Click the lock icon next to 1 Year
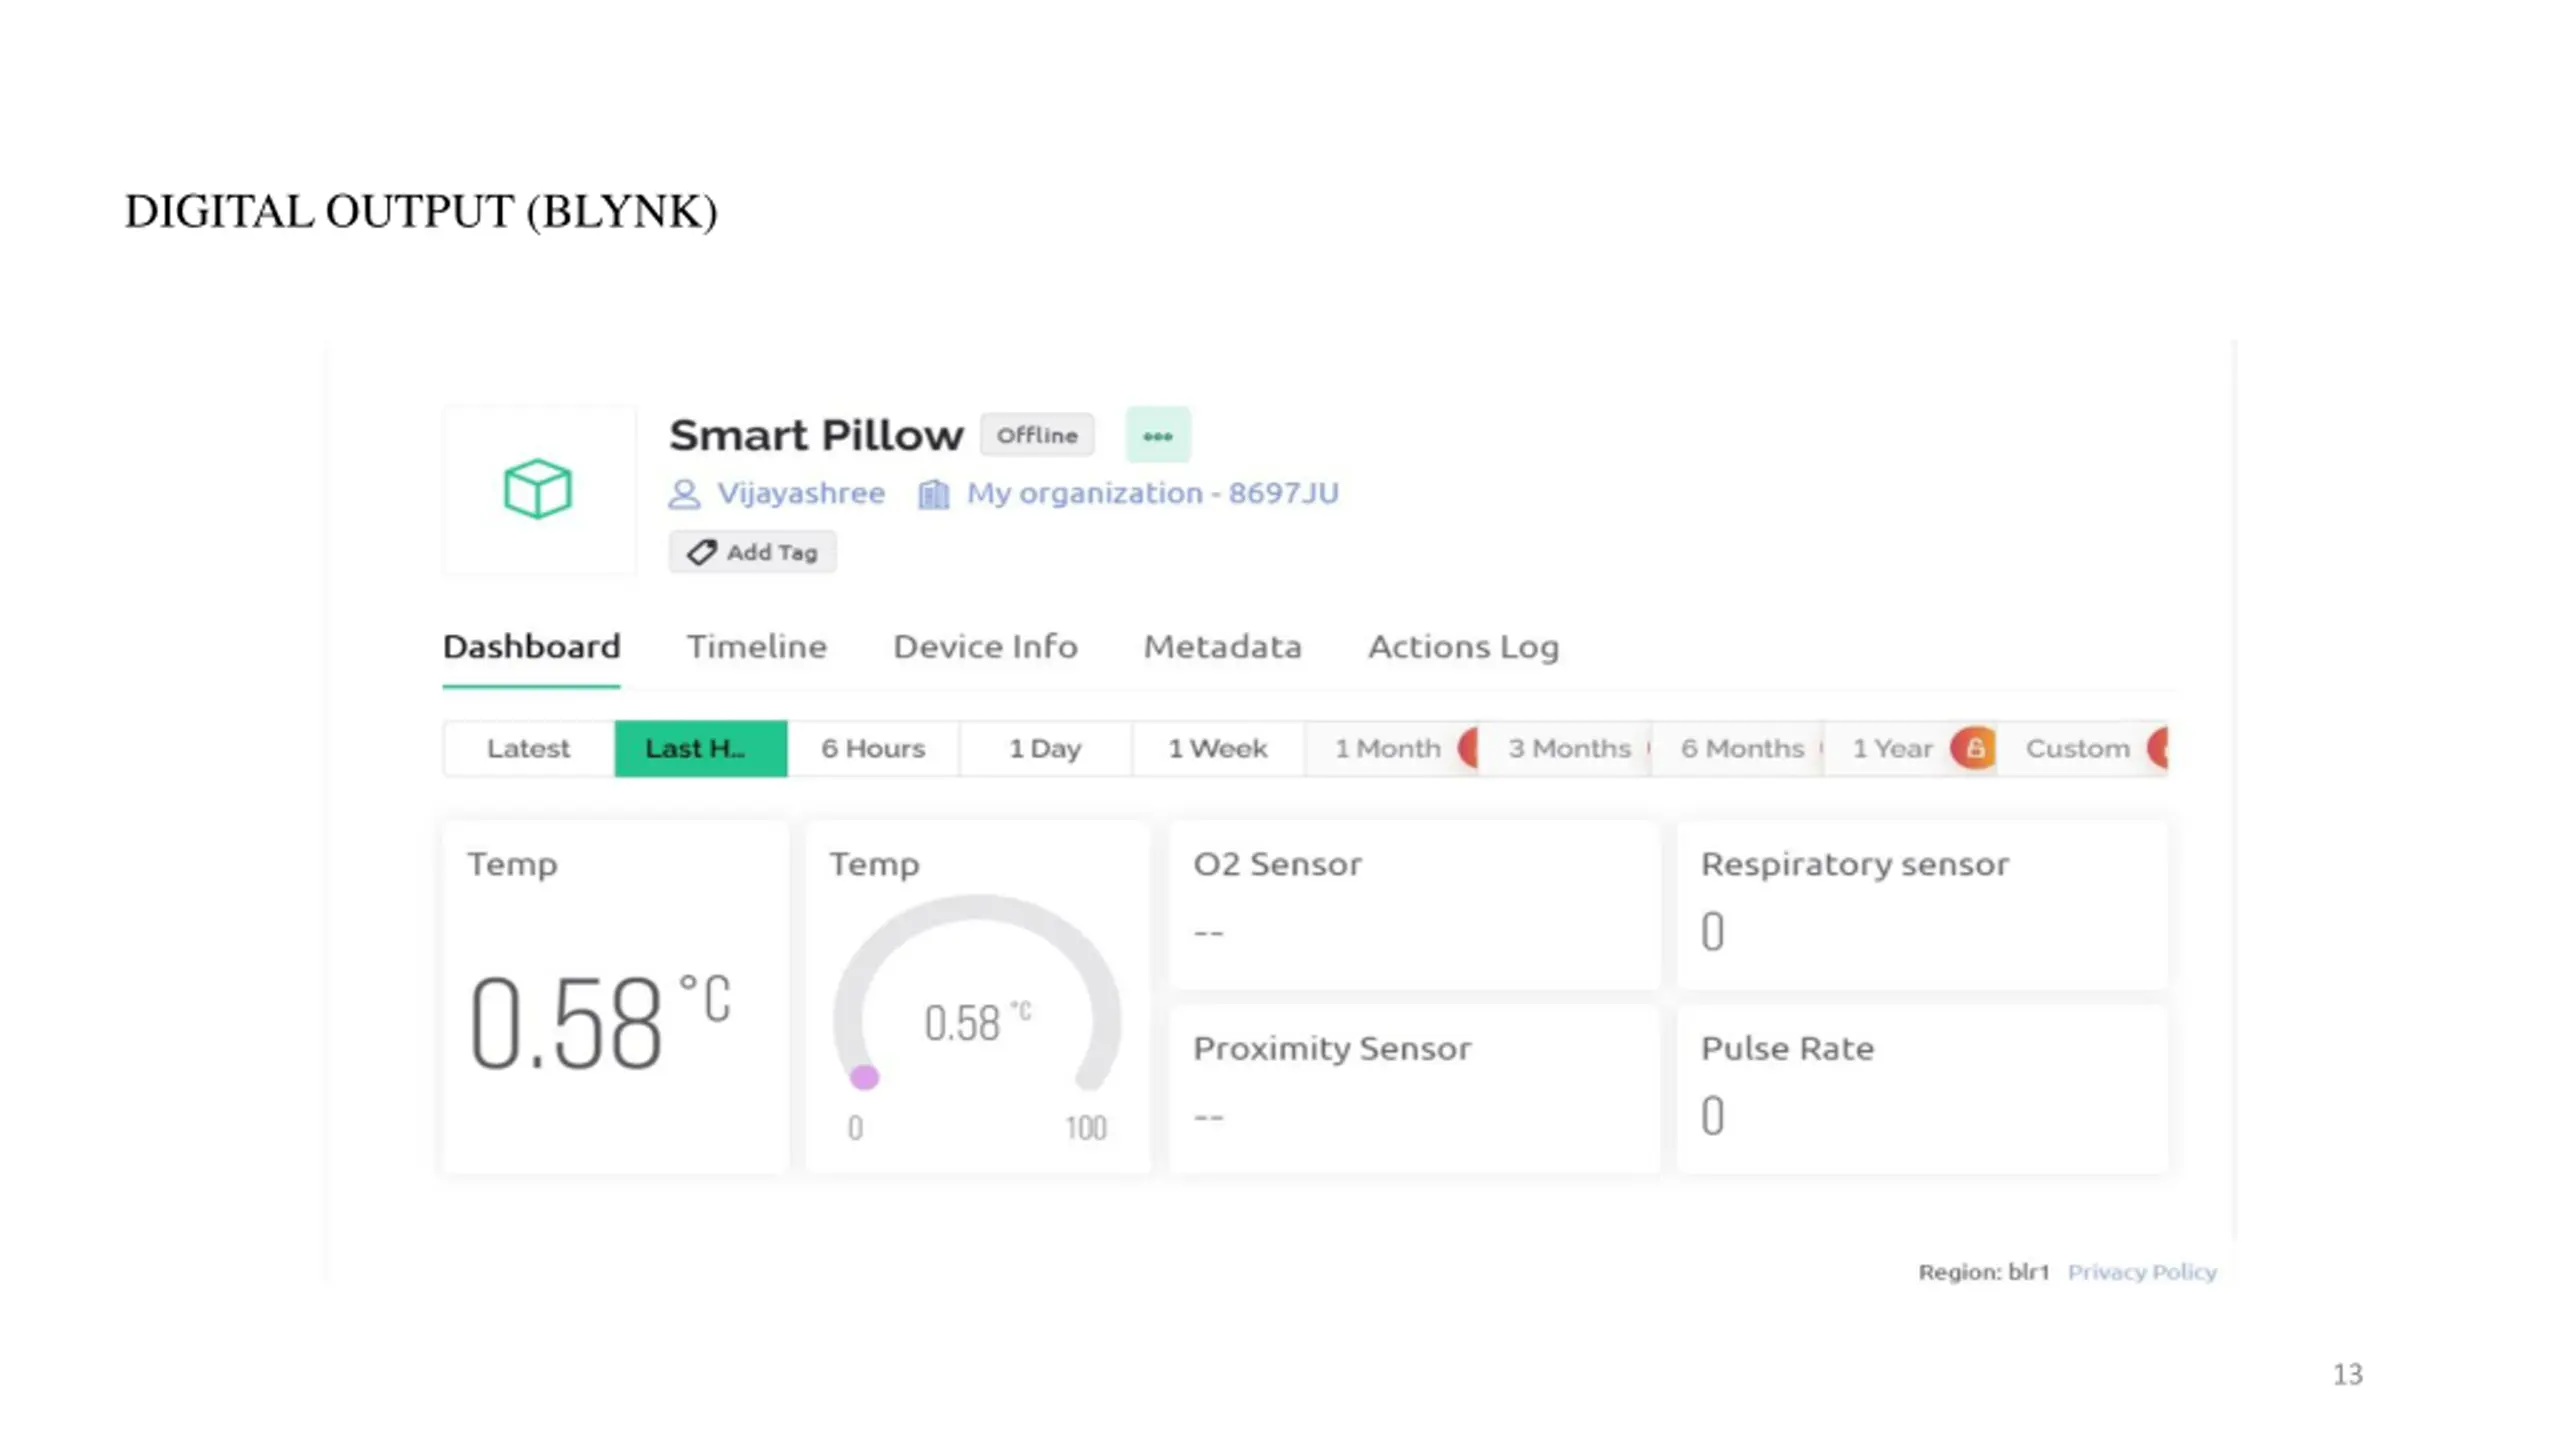The image size is (2560, 1440). coord(1973,748)
